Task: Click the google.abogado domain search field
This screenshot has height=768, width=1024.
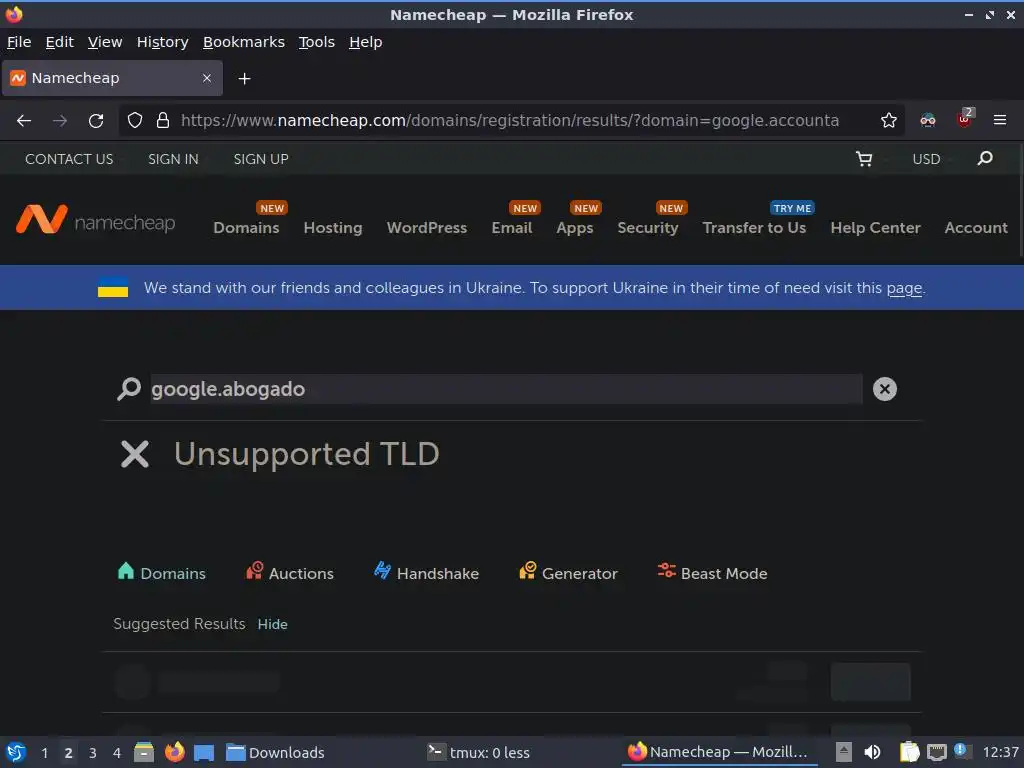Action: [x=506, y=389]
